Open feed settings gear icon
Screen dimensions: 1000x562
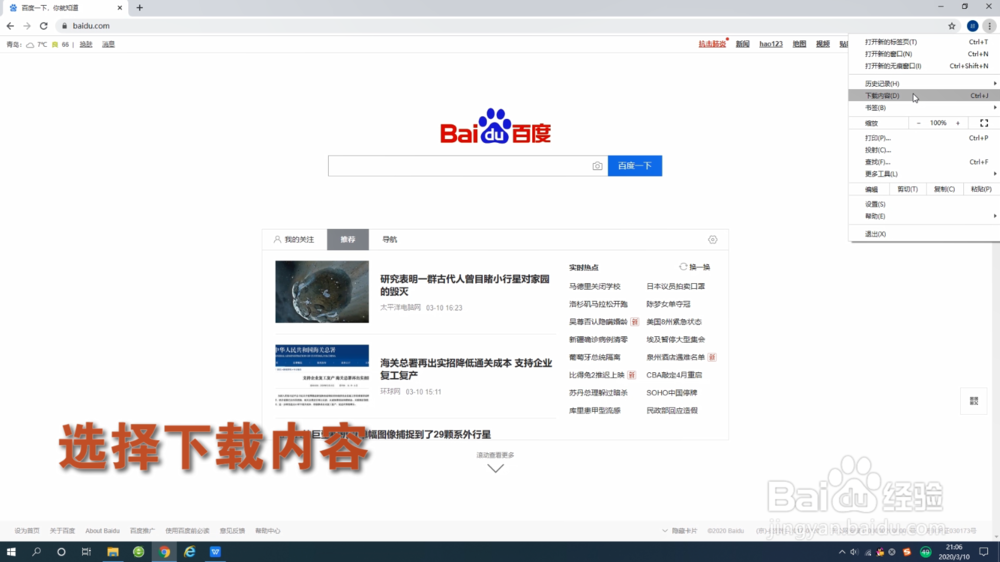712,240
